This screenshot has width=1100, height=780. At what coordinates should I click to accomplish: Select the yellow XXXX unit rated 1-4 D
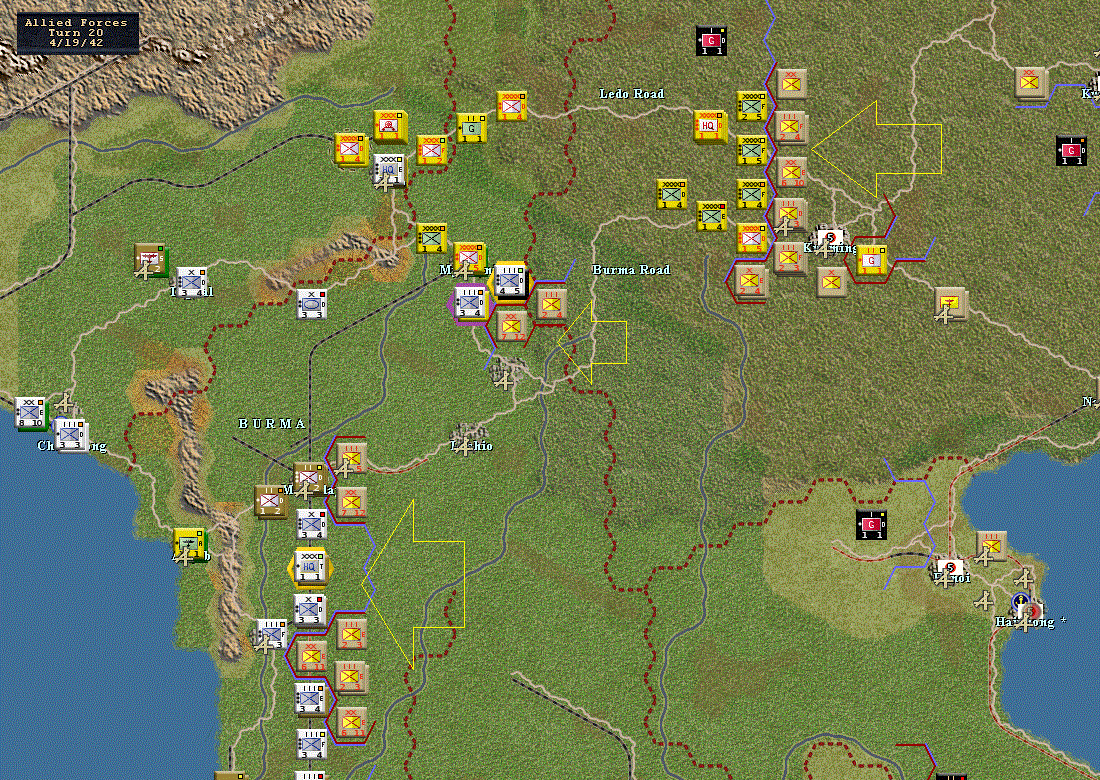[x=672, y=194]
